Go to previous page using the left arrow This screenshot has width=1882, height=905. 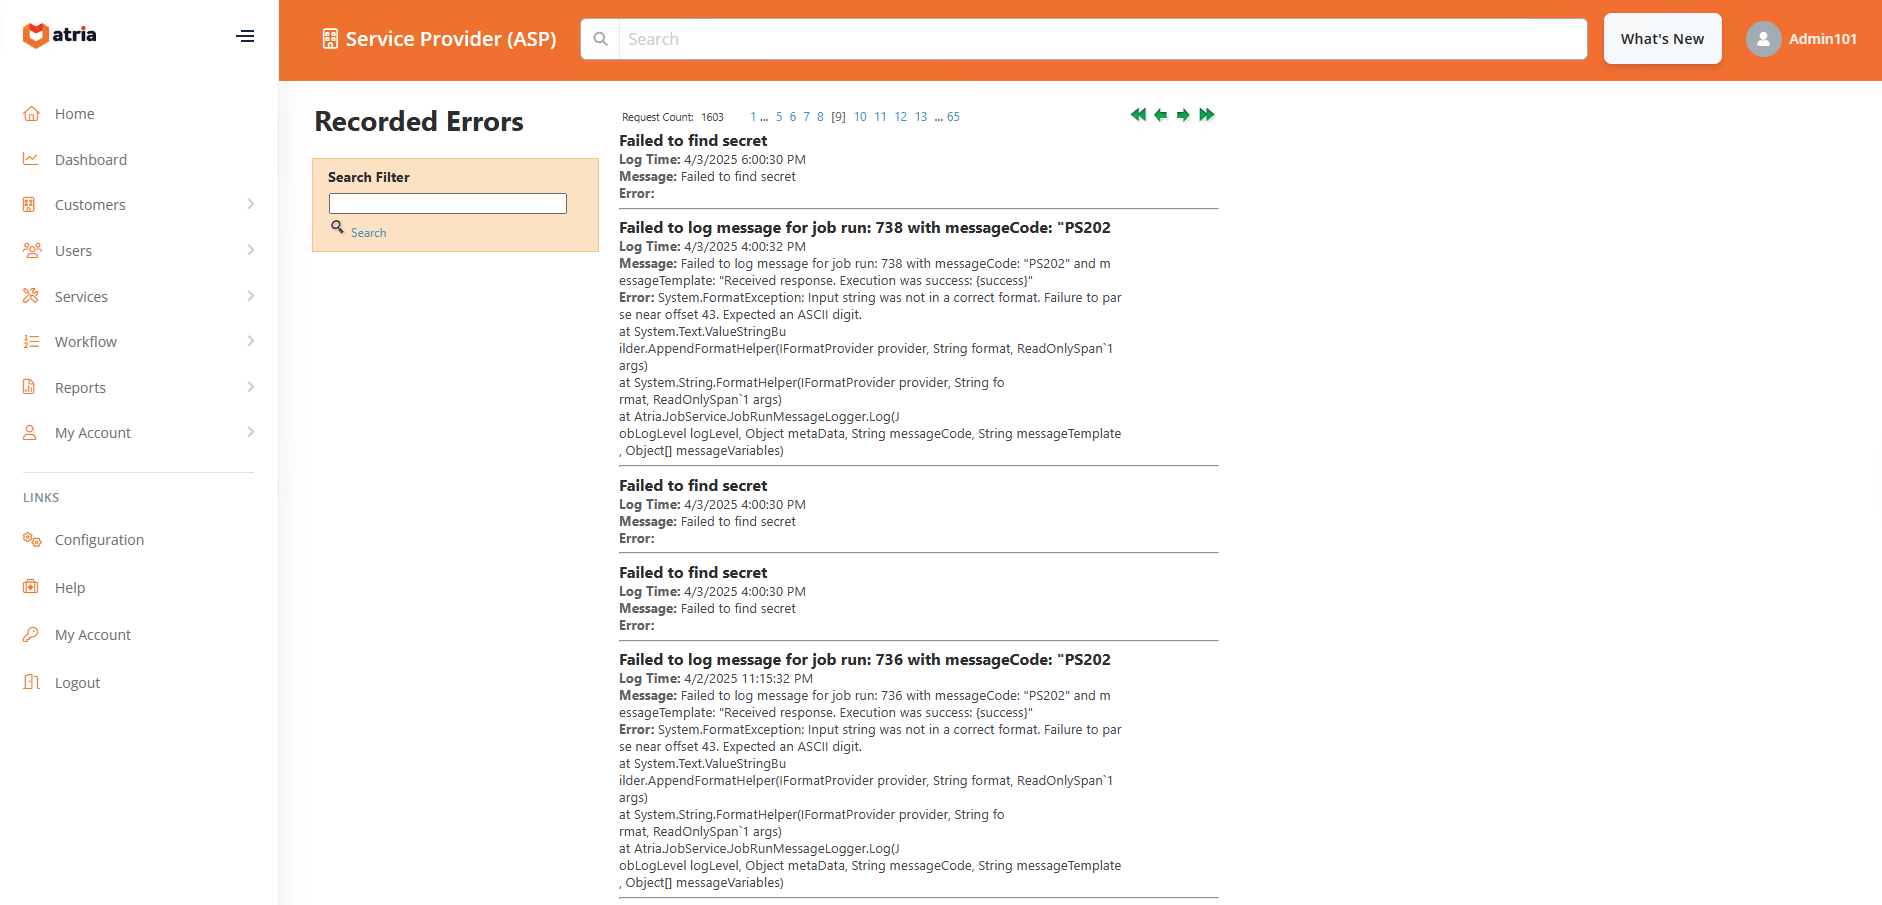1160,115
